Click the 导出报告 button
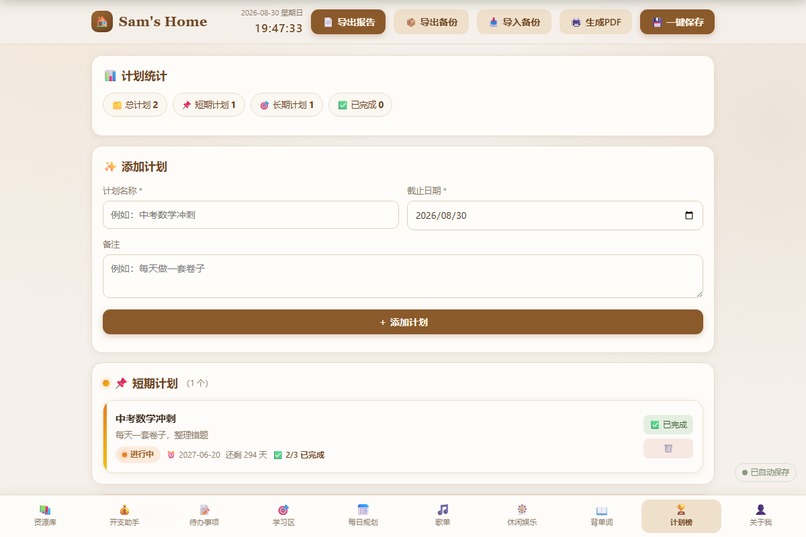 click(x=348, y=22)
